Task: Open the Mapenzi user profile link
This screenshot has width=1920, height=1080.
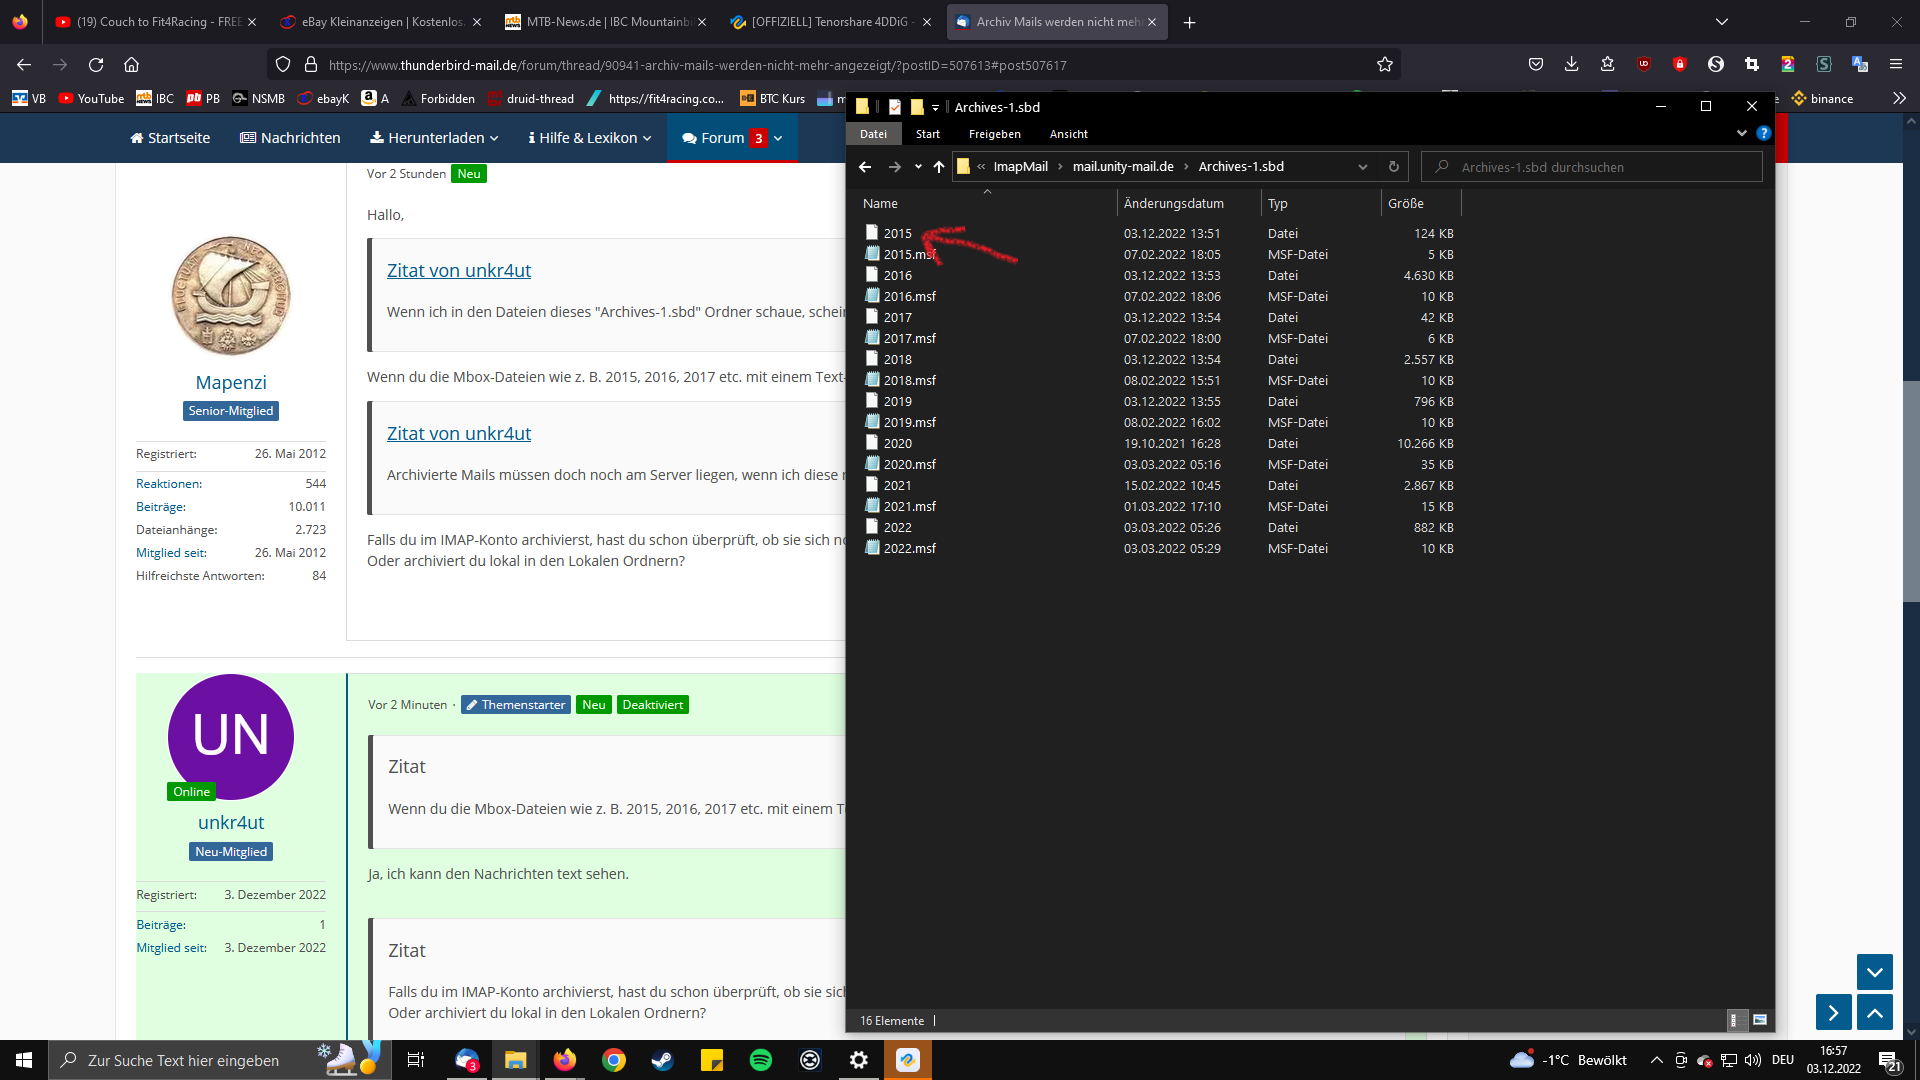Action: pos(231,383)
